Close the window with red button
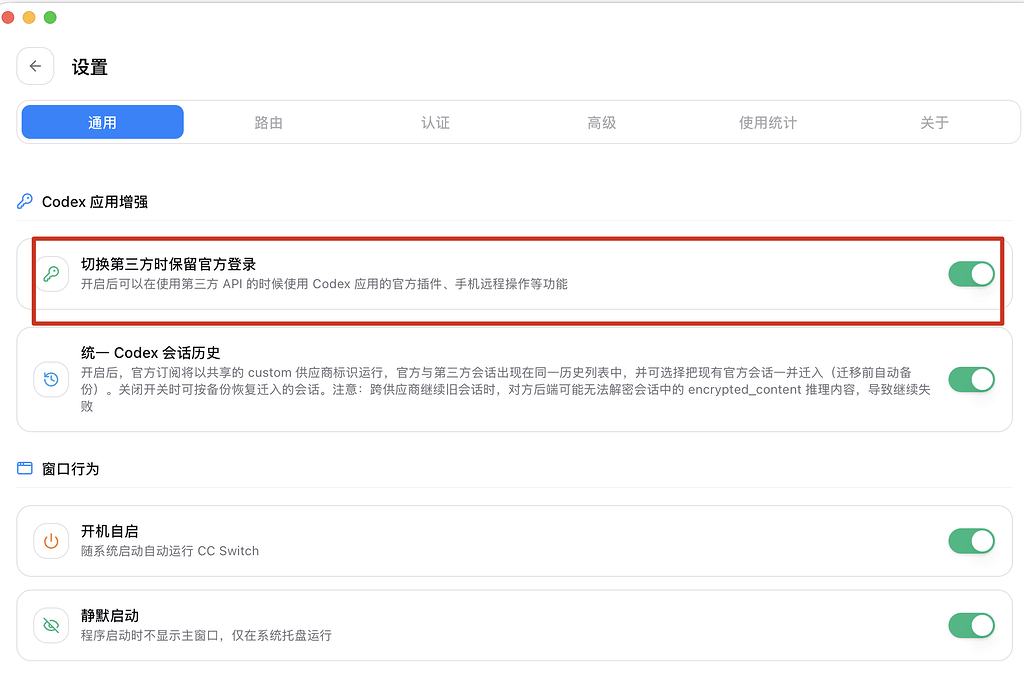 8,17
